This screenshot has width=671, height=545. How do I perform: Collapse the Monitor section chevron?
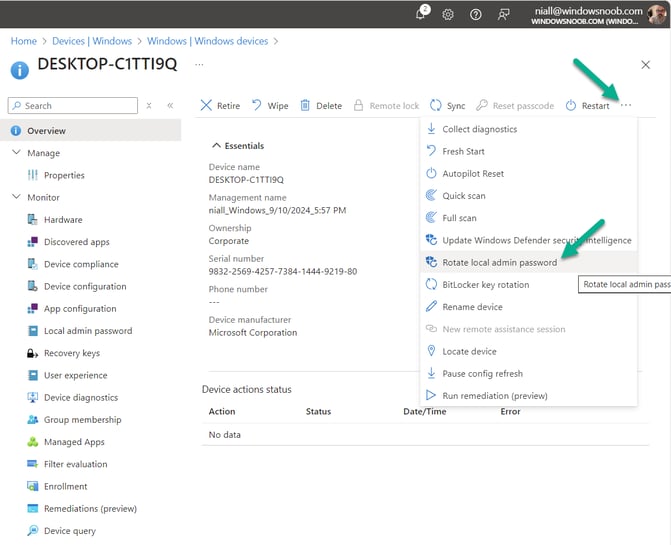(x=16, y=197)
